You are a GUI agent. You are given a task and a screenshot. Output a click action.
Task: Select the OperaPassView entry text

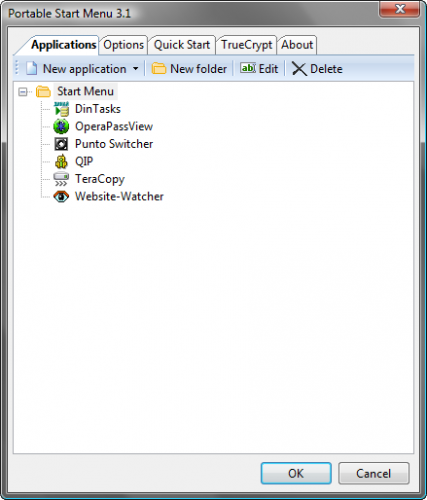[114, 127]
